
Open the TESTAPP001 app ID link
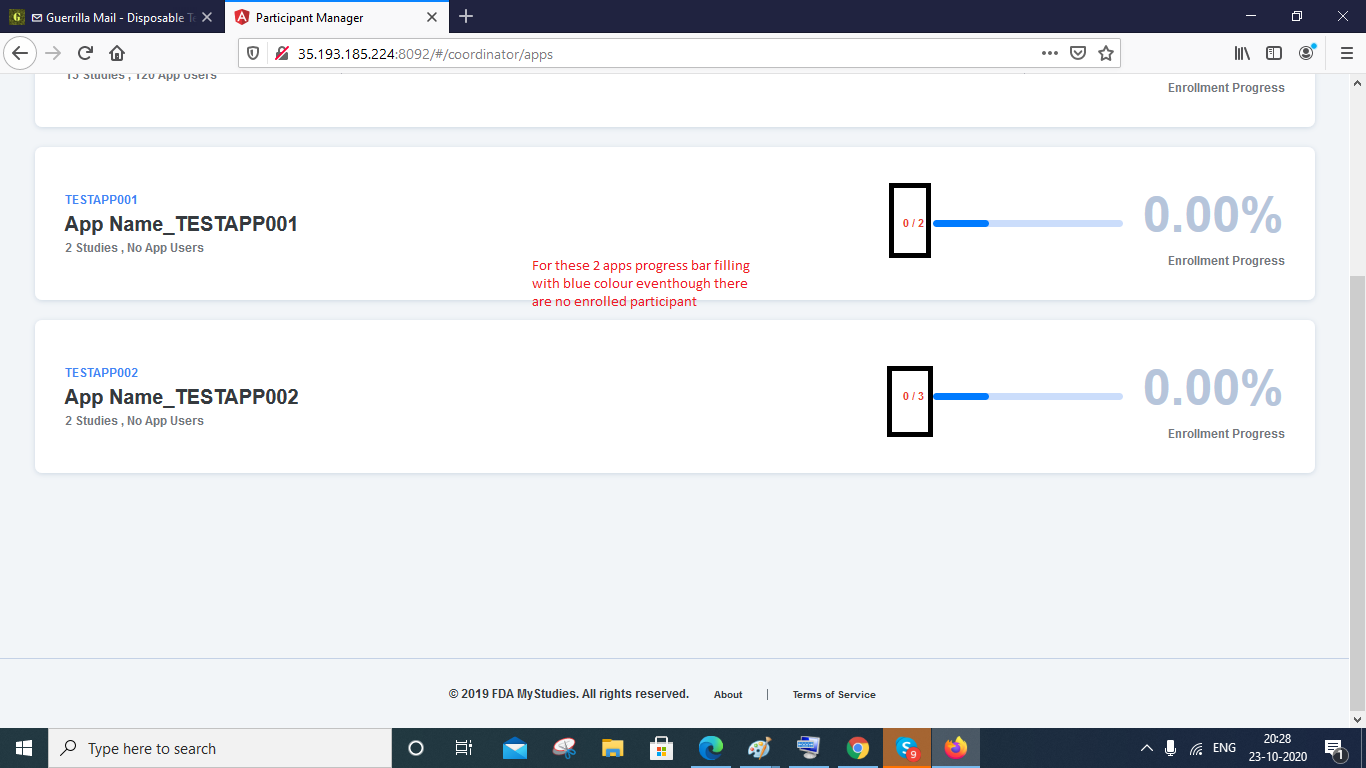(101, 200)
